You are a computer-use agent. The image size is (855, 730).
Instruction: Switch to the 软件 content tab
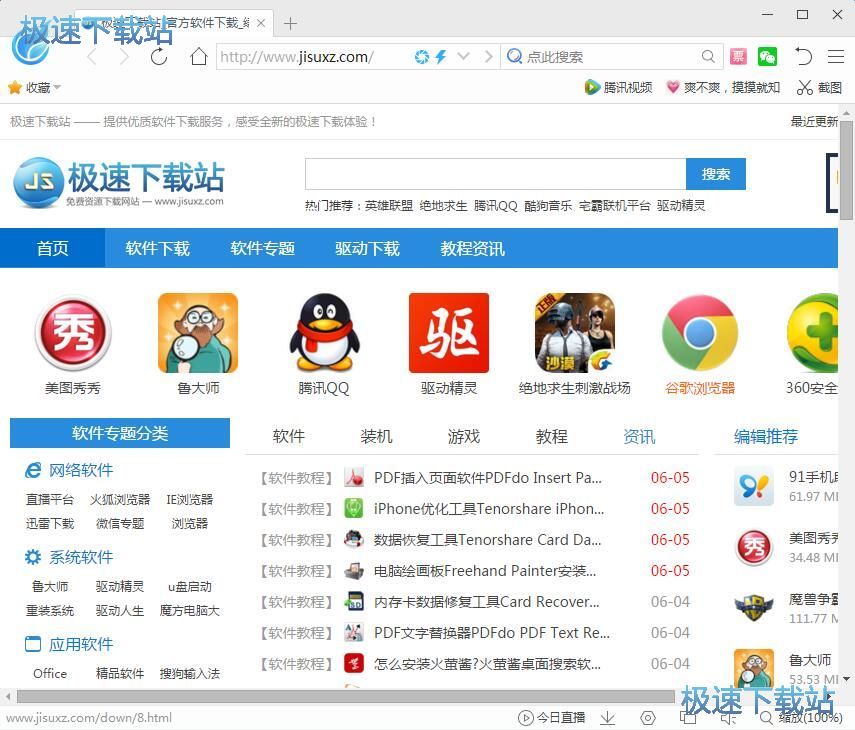tap(288, 436)
